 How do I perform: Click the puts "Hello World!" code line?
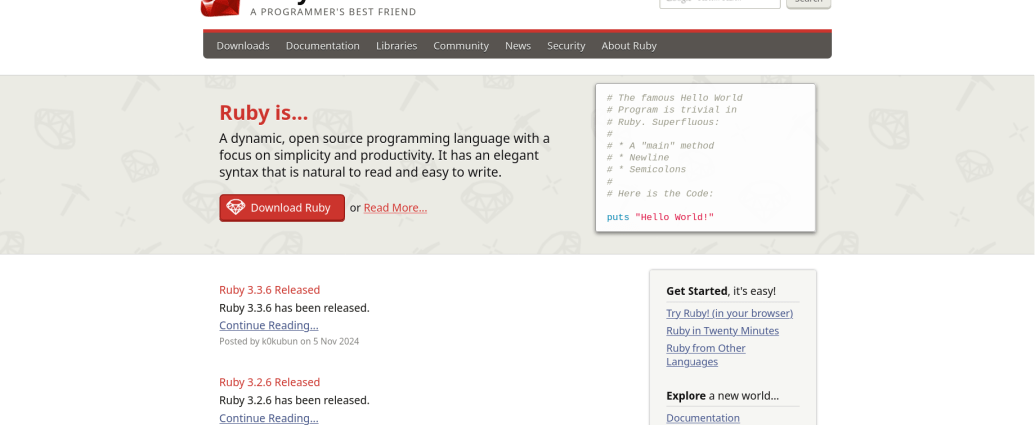click(660, 217)
